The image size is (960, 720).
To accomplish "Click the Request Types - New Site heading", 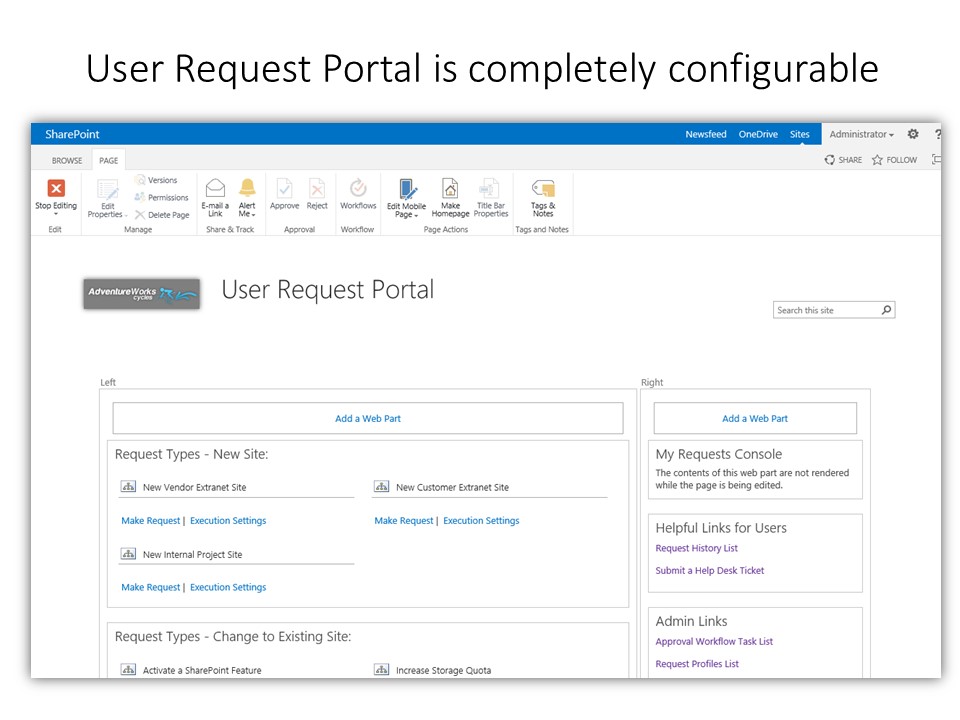I will click(192, 454).
